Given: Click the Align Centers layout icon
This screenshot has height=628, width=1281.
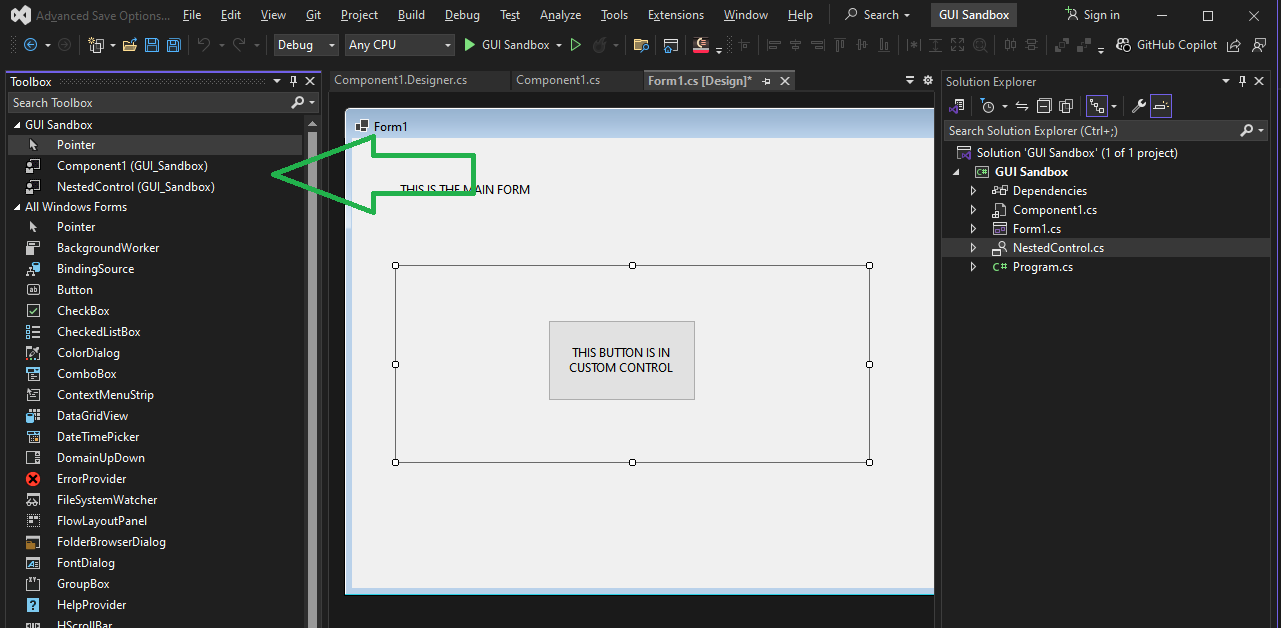Looking at the screenshot, I should [796, 45].
